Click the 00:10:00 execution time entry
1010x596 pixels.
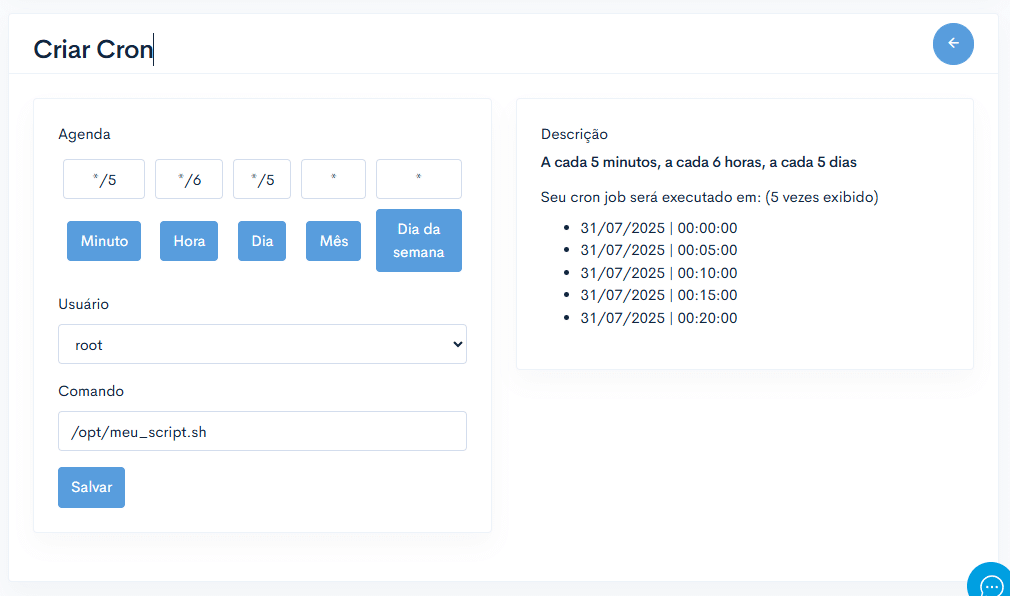point(658,273)
